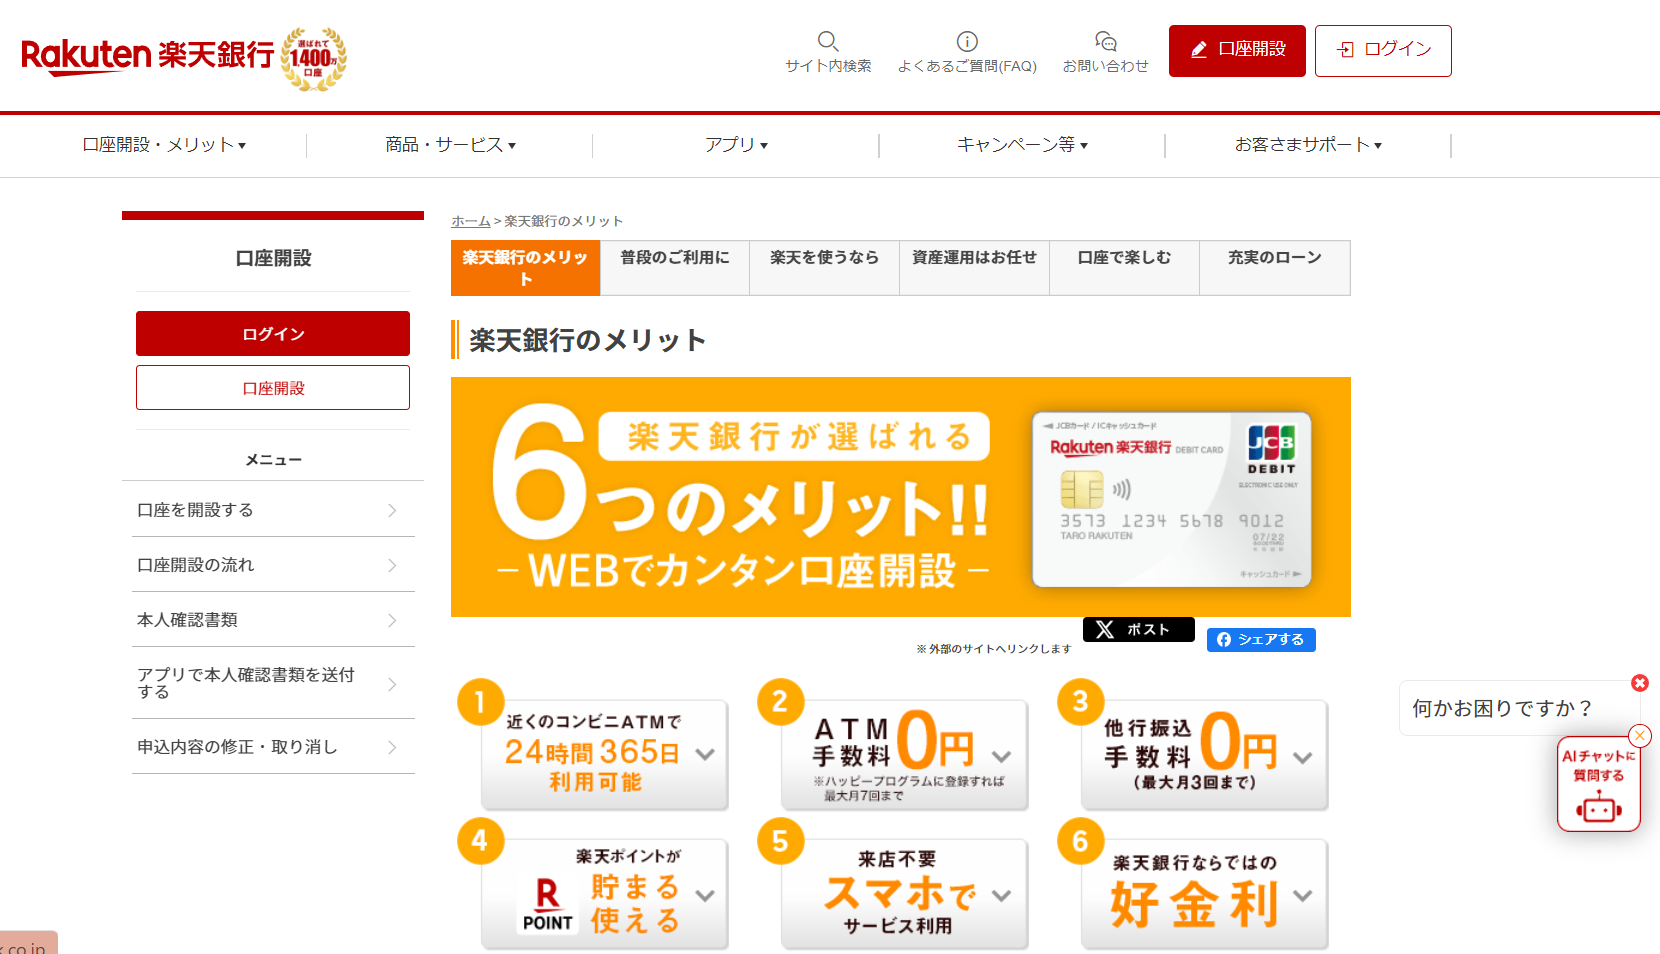Image resolution: width=1660 pixels, height=954 pixels.
Task: Click the ログイン header button
Action: (x=1383, y=51)
